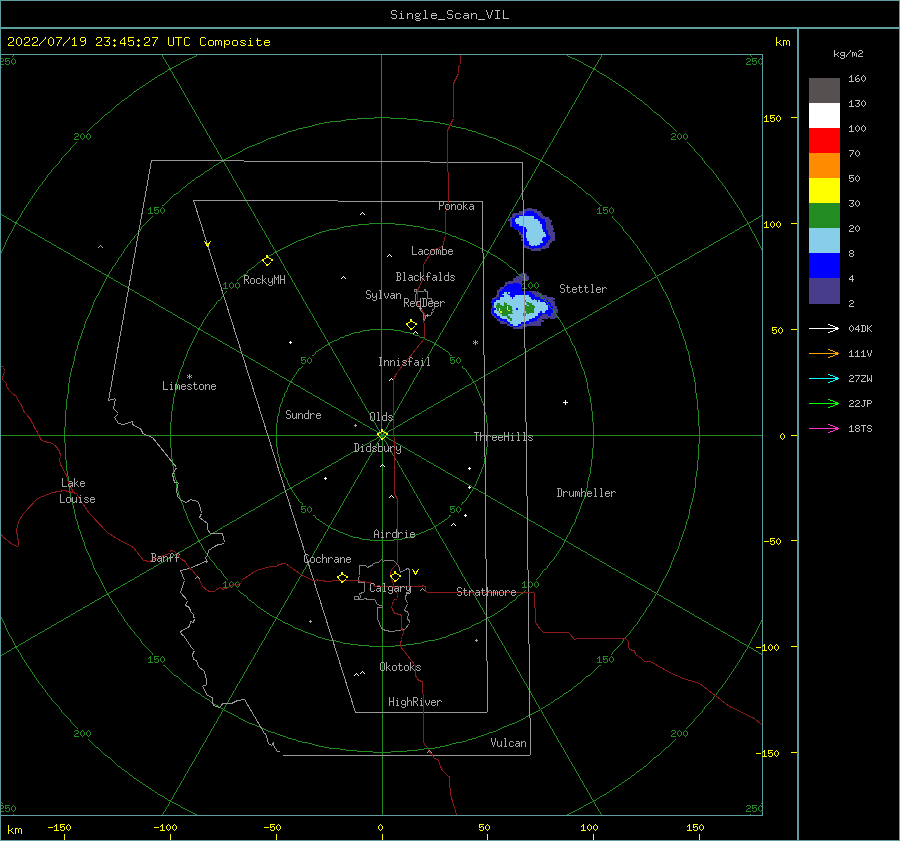900x841 pixels.
Task: Click the Calgary city label
Action: (x=390, y=588)
